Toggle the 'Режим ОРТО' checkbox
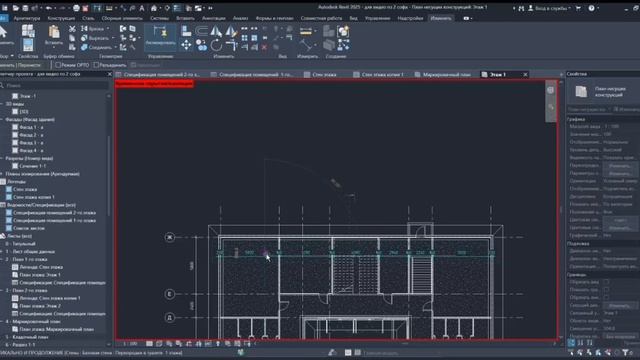The image size is (640, 360). pyautogui.click(x=58, y=65)
